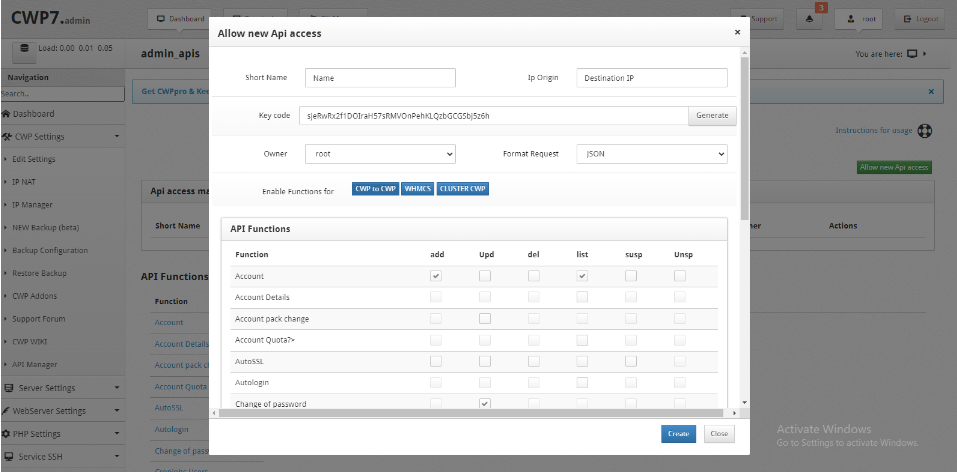Click the Dashboard button in top bar
This screenshot has height=472, width=957.
180,19
